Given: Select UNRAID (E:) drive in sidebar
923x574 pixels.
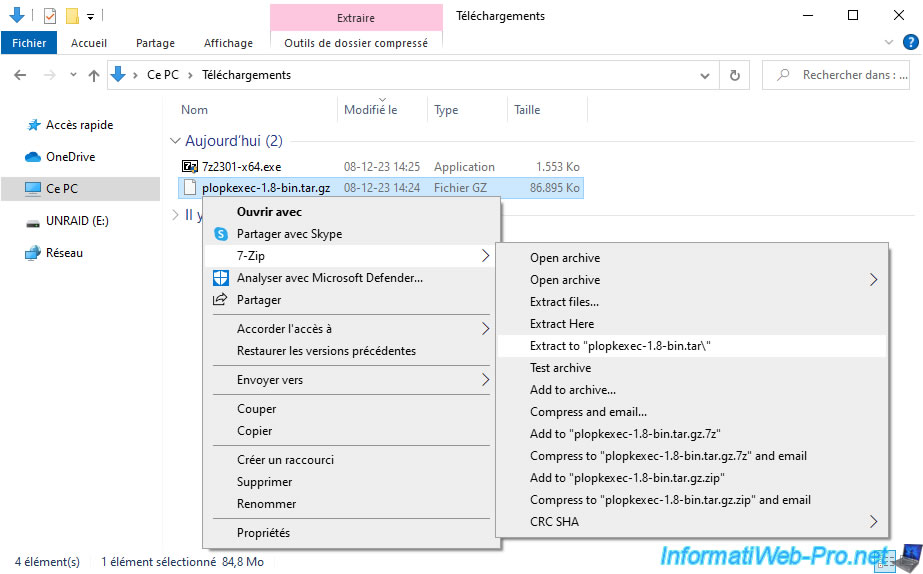Looking at the screenshot, I should [x=78, y=221].
